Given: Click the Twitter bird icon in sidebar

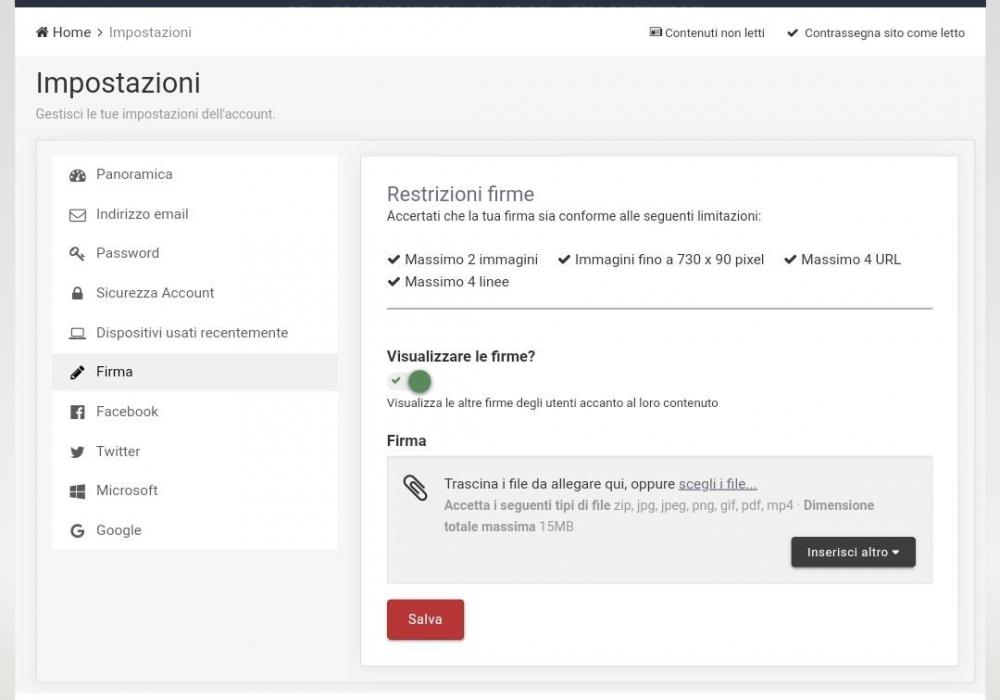Looking at the screenshot, I should pyautogui.click(x=78, y=452).
